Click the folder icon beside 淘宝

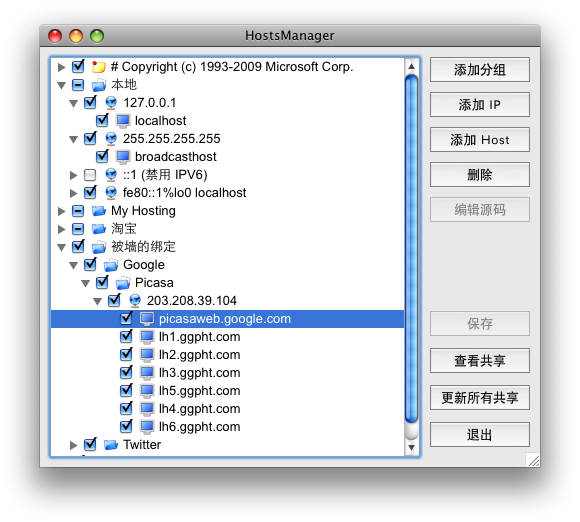99,229
